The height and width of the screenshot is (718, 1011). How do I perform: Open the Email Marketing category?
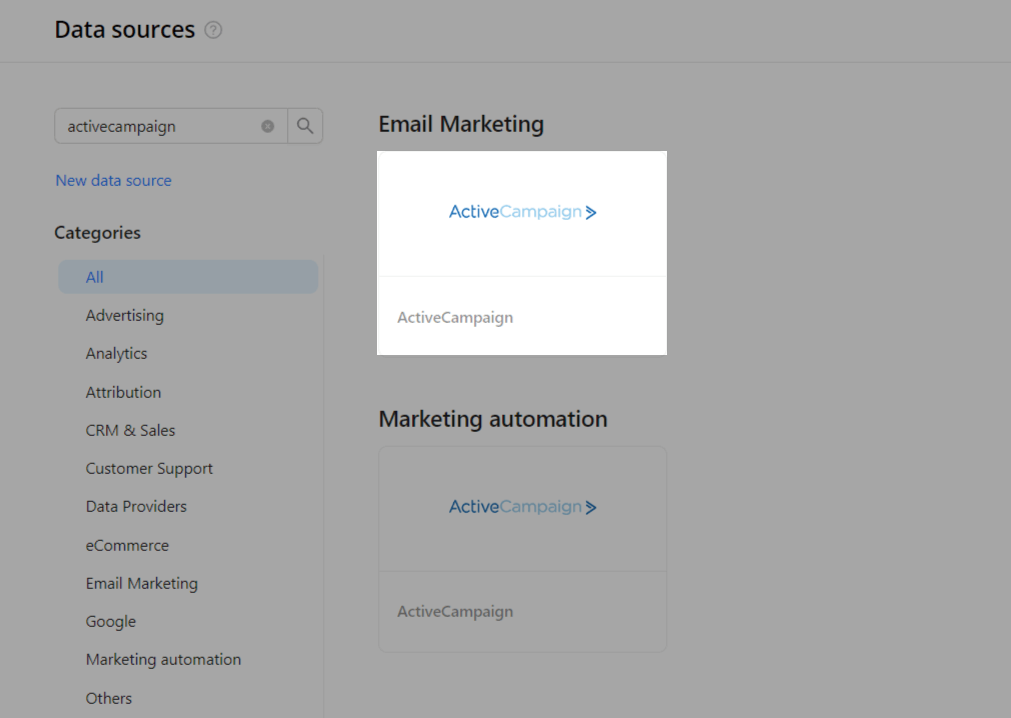pyautogui.click(x=141, y=583)
